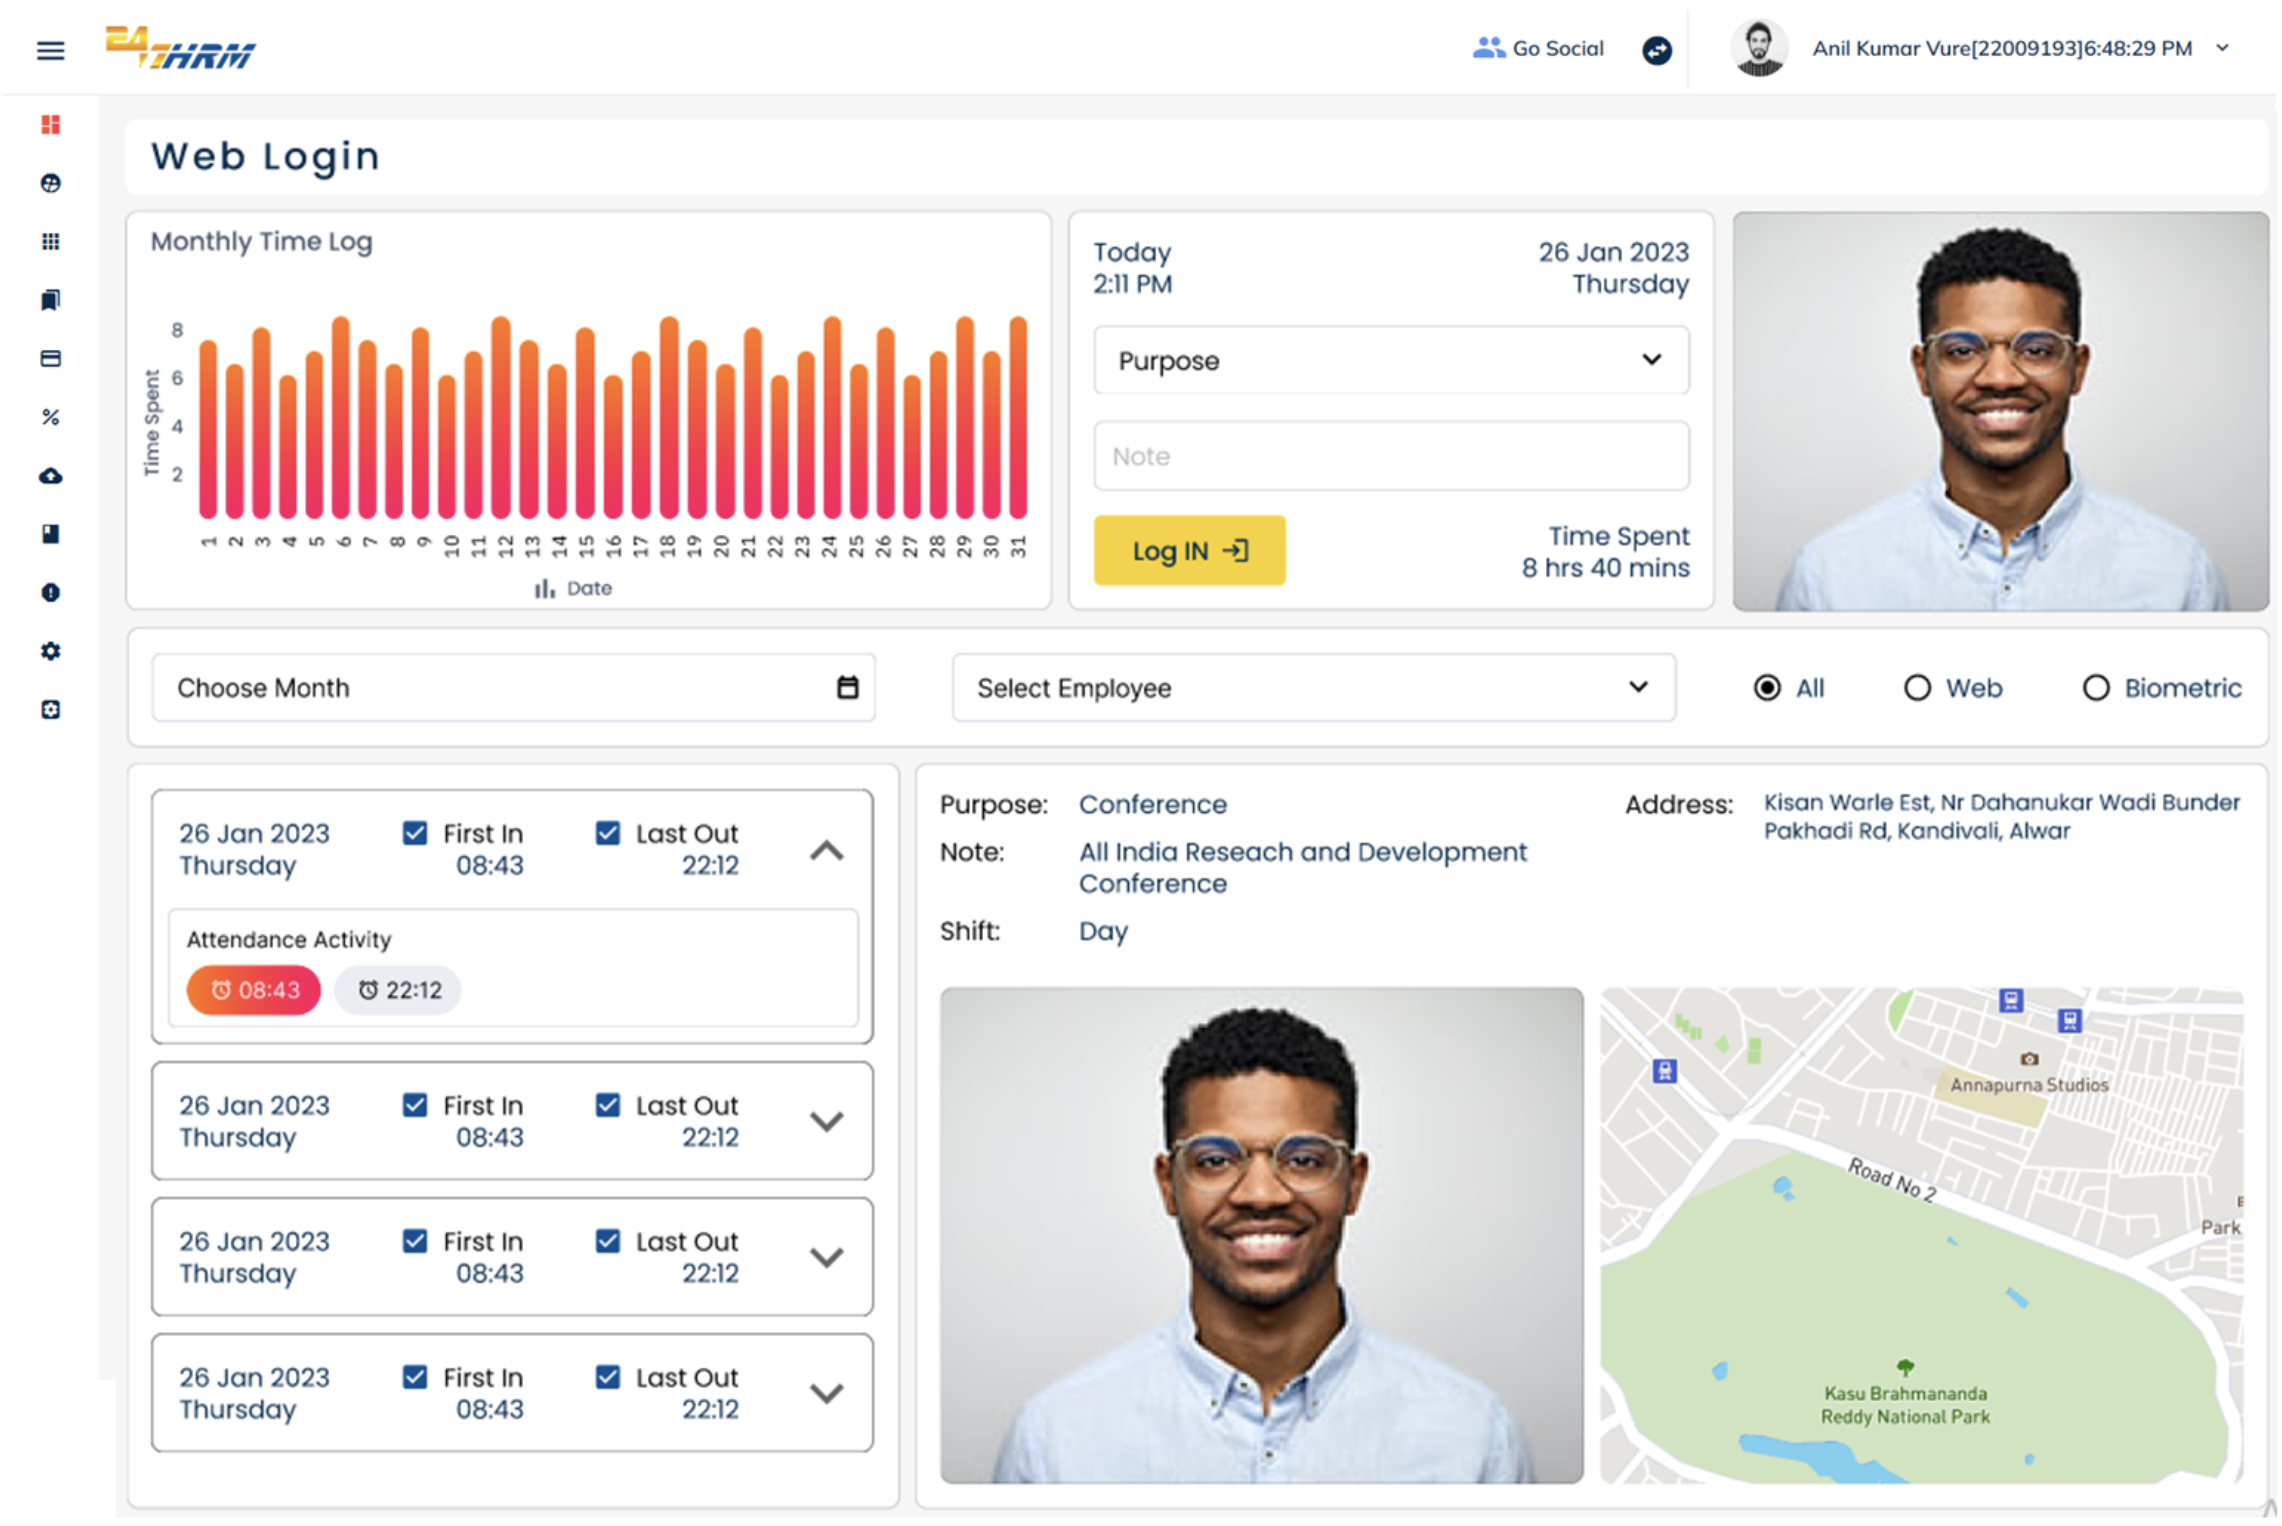Uncheck First In on the expanded entry
The height and width of the screenshot is (1526, 2282).
[x=415, y=833]
